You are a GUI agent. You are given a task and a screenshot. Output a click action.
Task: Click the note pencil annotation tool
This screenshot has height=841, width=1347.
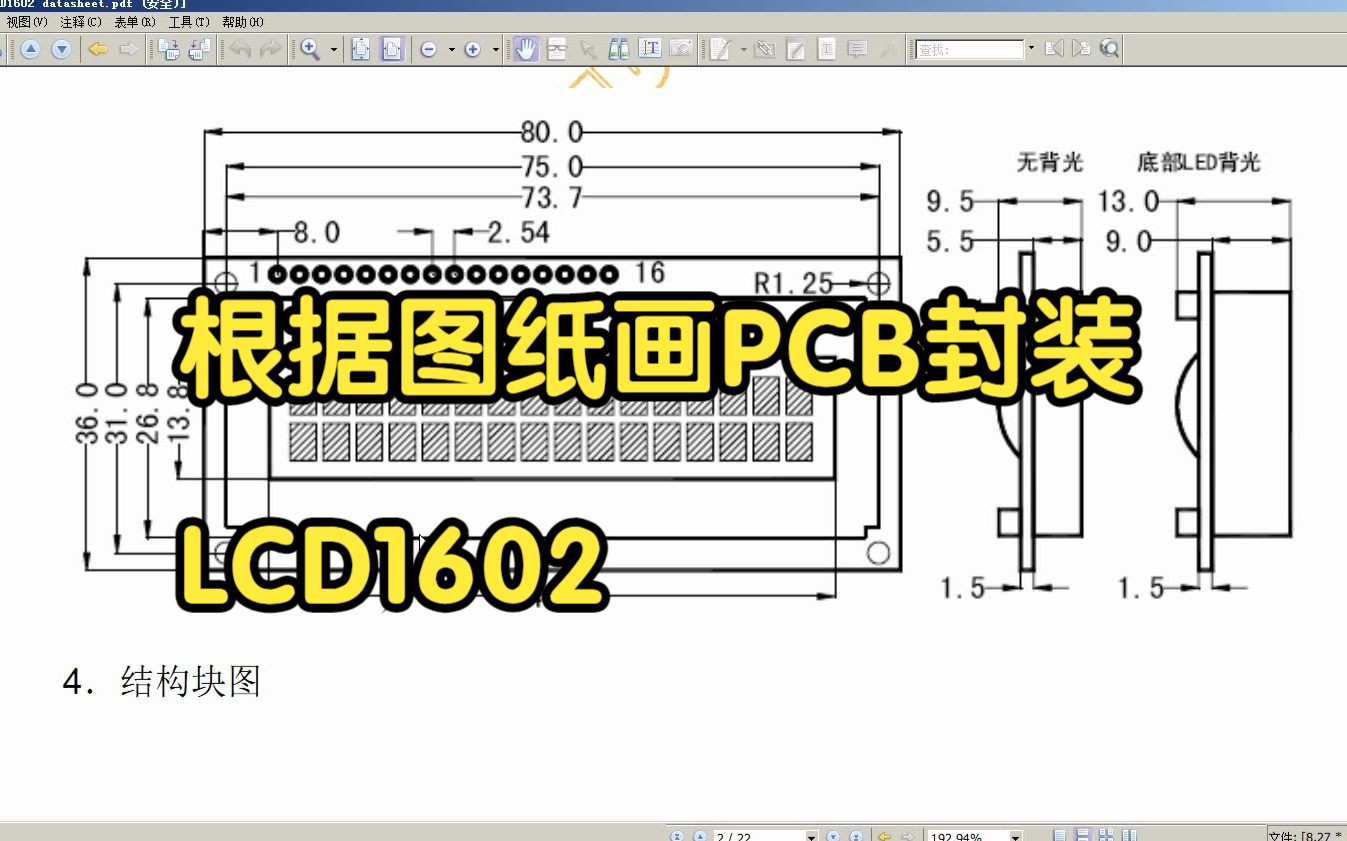pyautogui.click(x=720, y=49)
